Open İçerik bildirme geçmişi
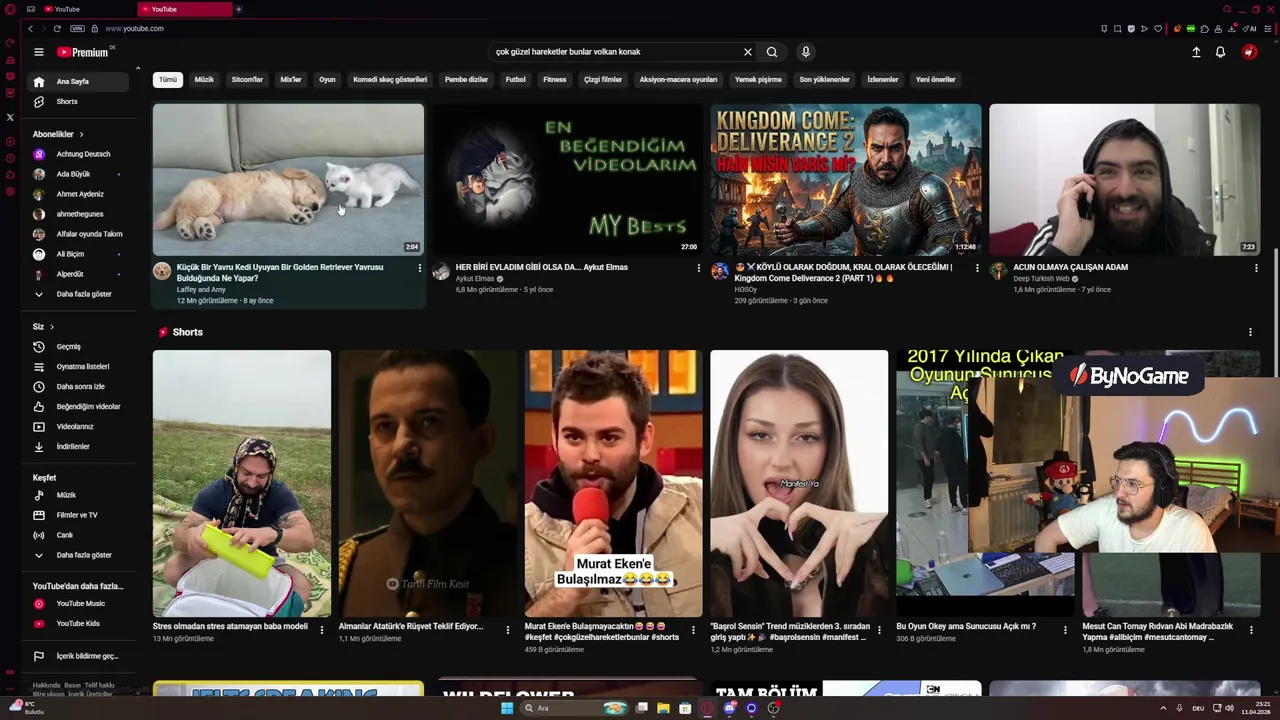 [80, 656]
